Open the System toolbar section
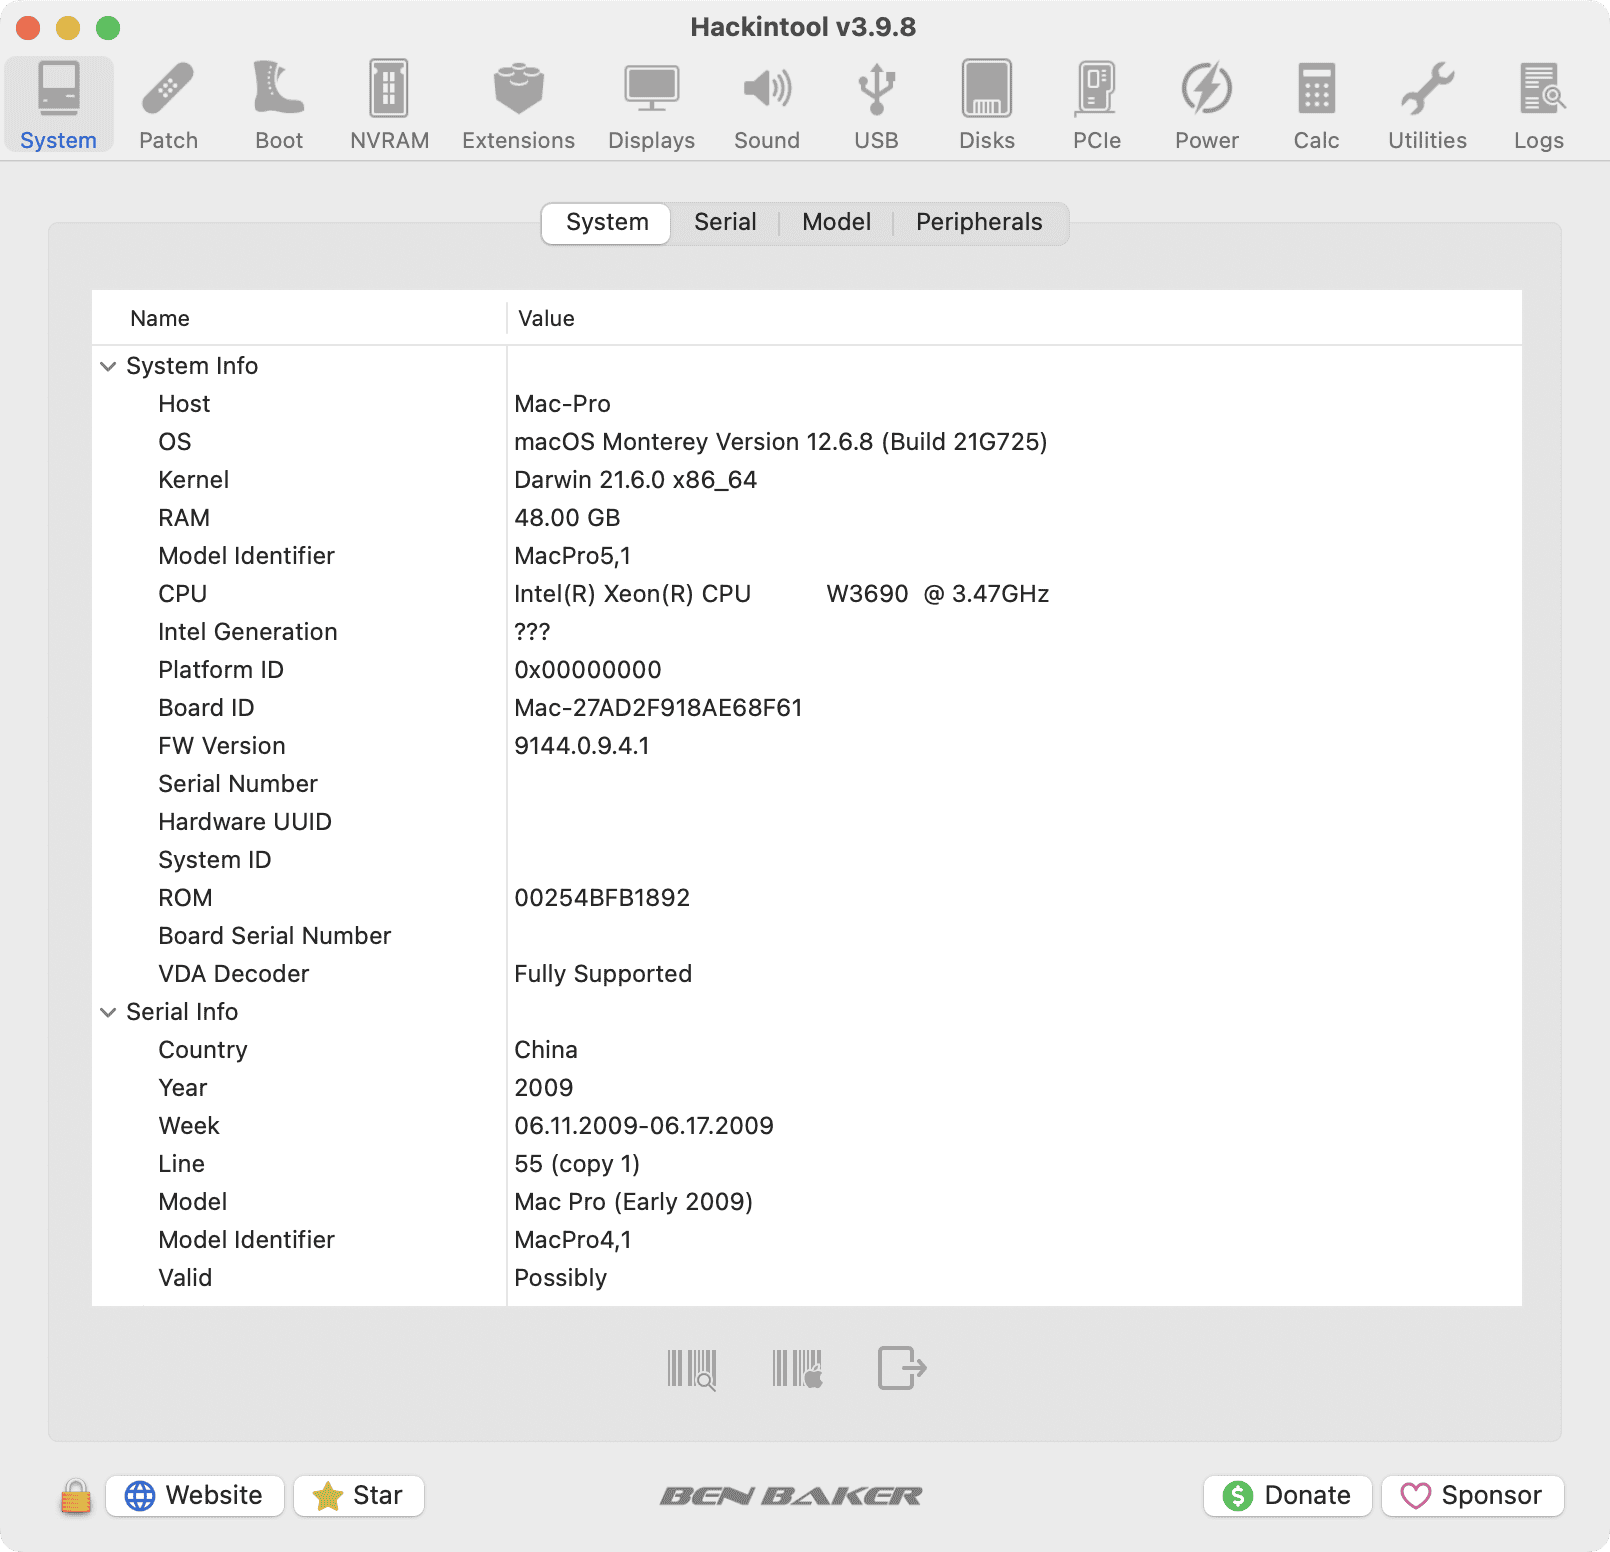The width and height of the screenshot is (1610, 1552). [x=59, y=105]
